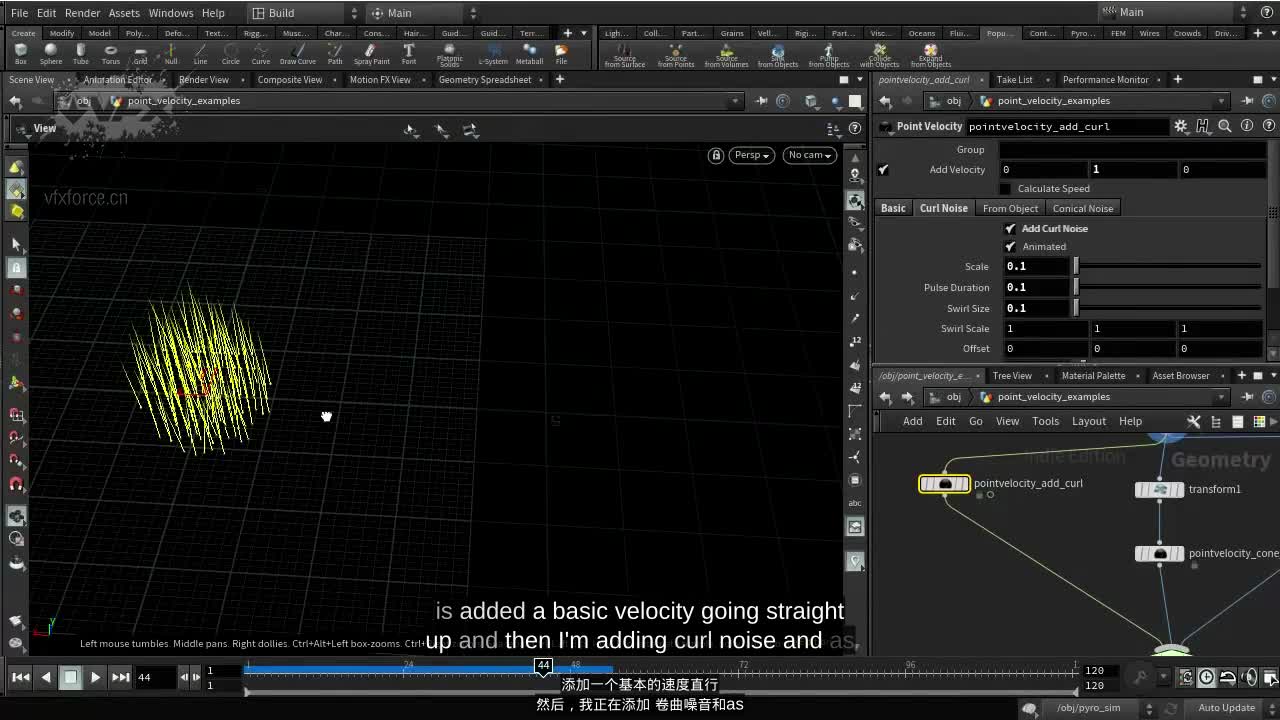Click the File shelf tool
The image size is (1280, 720).
pyautogui.click(x=561, y=53)
